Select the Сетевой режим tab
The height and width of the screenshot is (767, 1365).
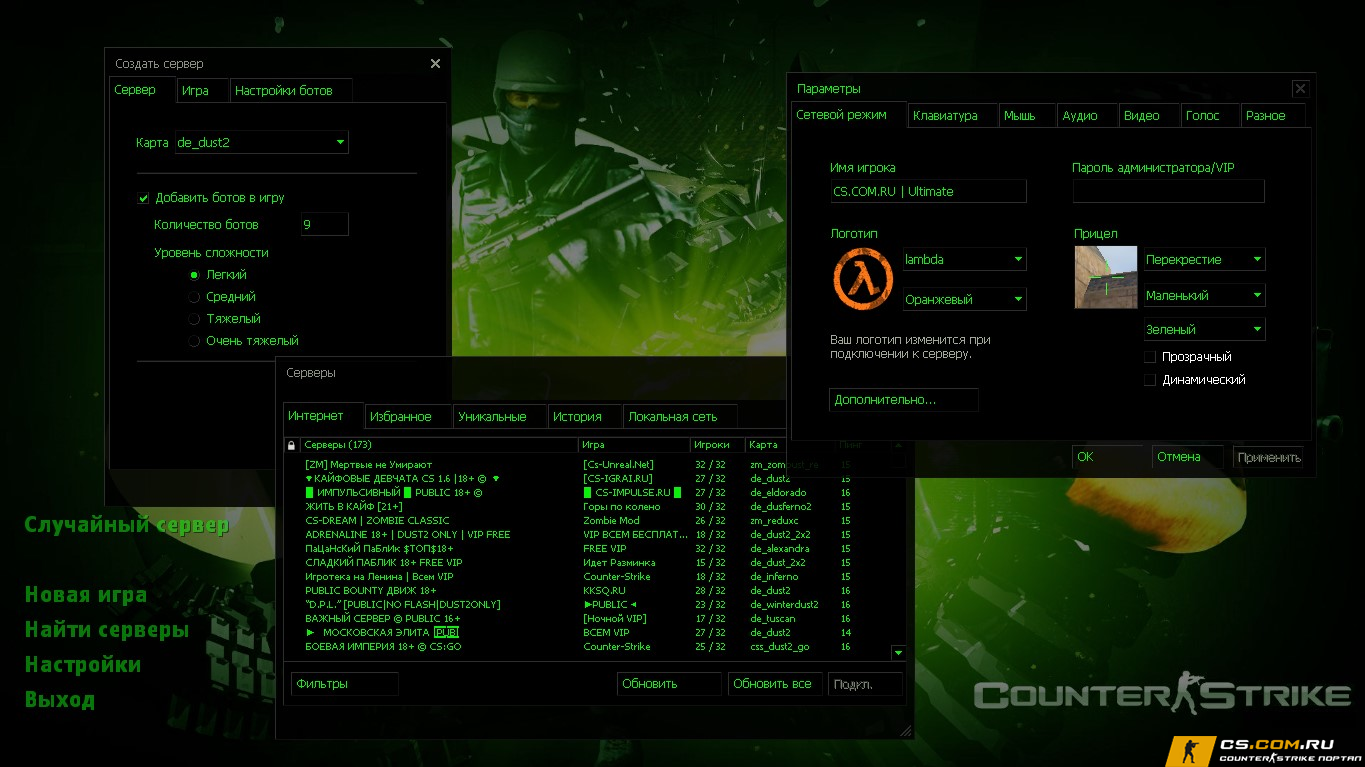(849, 115)
